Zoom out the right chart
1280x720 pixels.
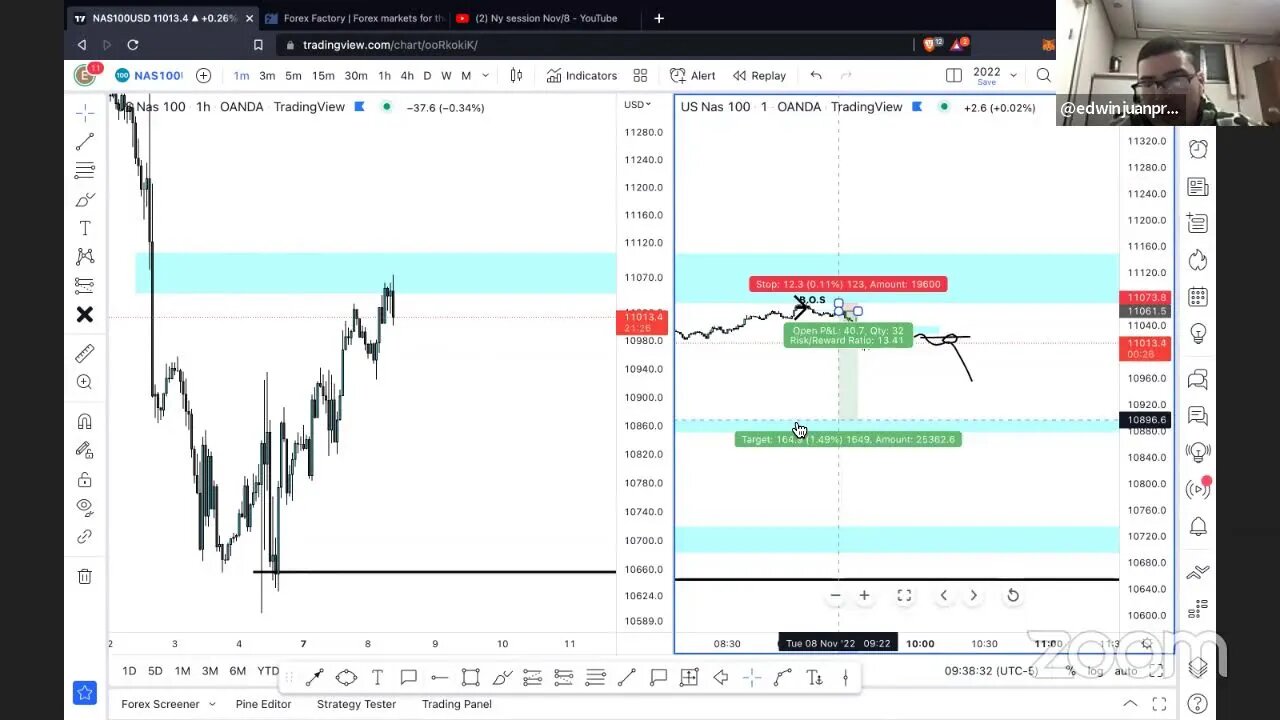pos(835,596)
